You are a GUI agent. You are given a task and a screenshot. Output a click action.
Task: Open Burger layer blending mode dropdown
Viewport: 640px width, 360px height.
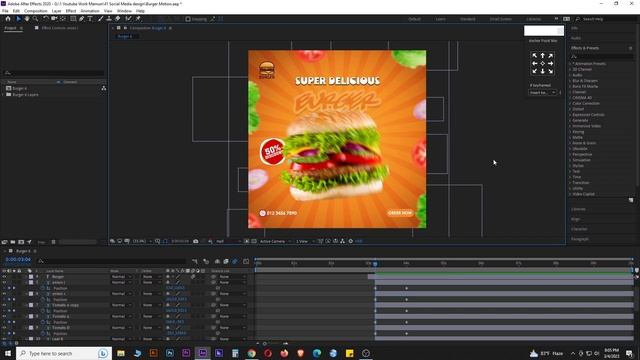tap(122, 277)
